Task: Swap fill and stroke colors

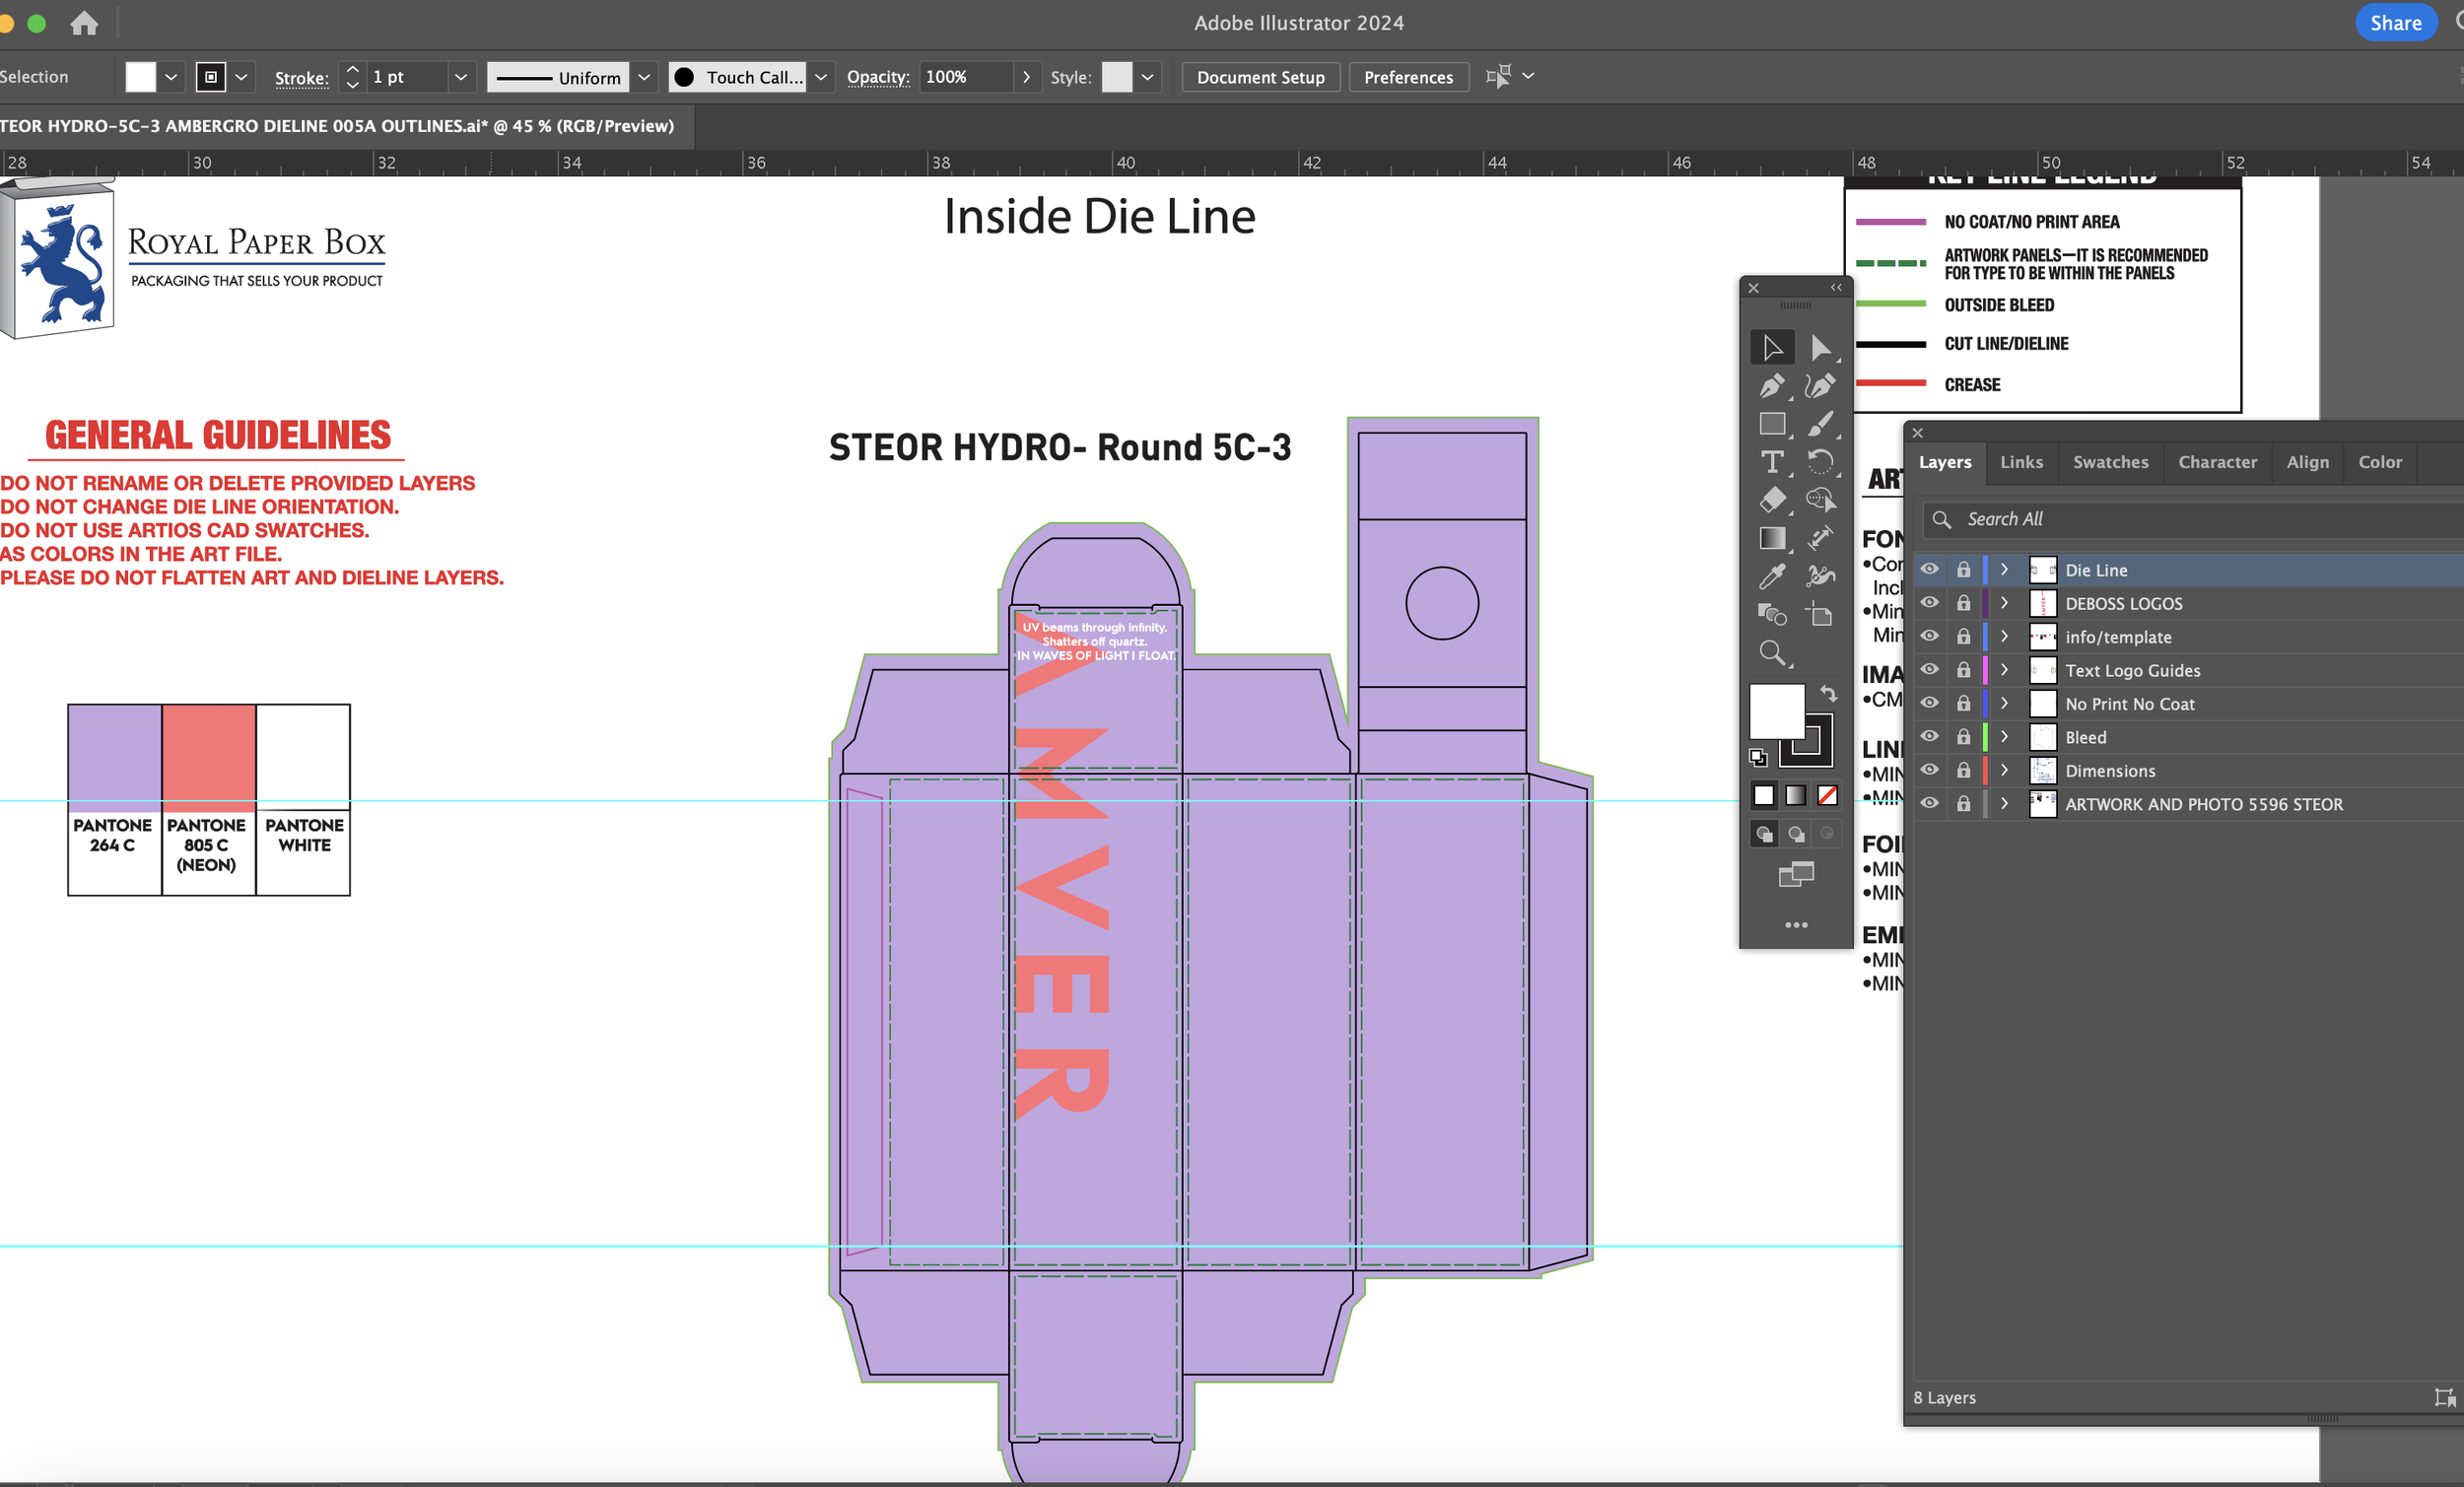Action: [x=1828, y=693]
